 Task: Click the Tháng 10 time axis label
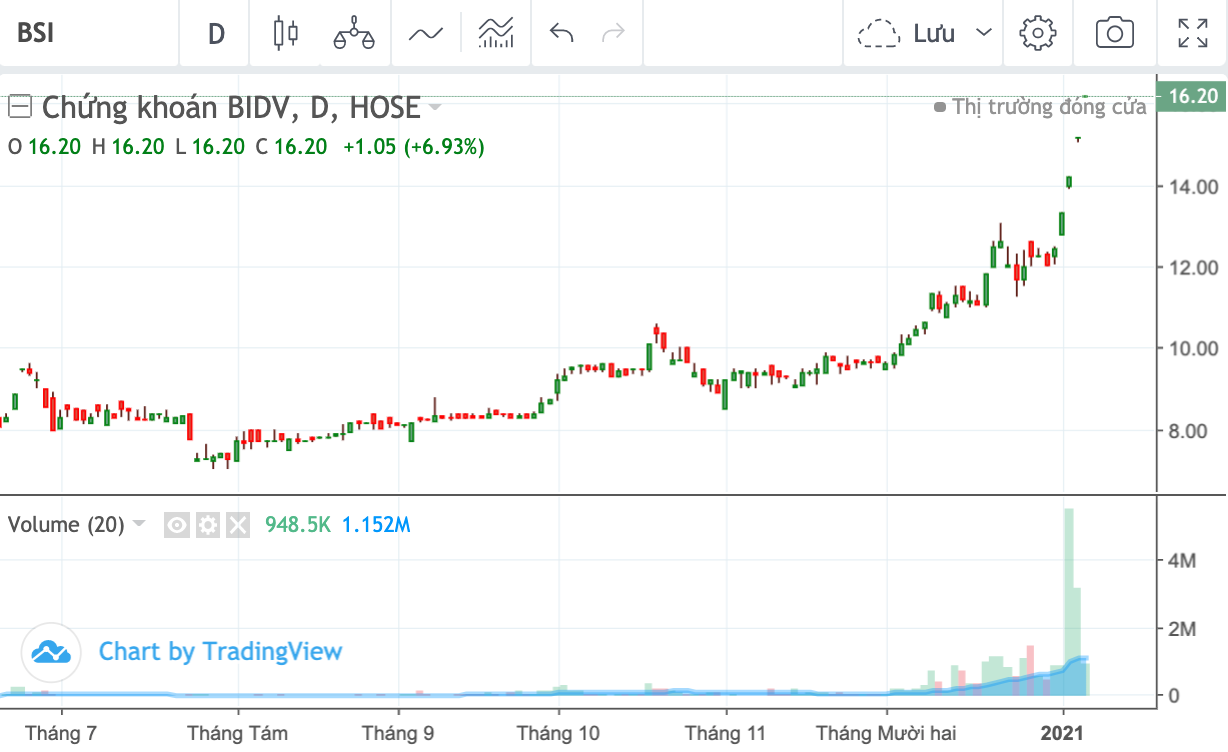tap(558, 733)
